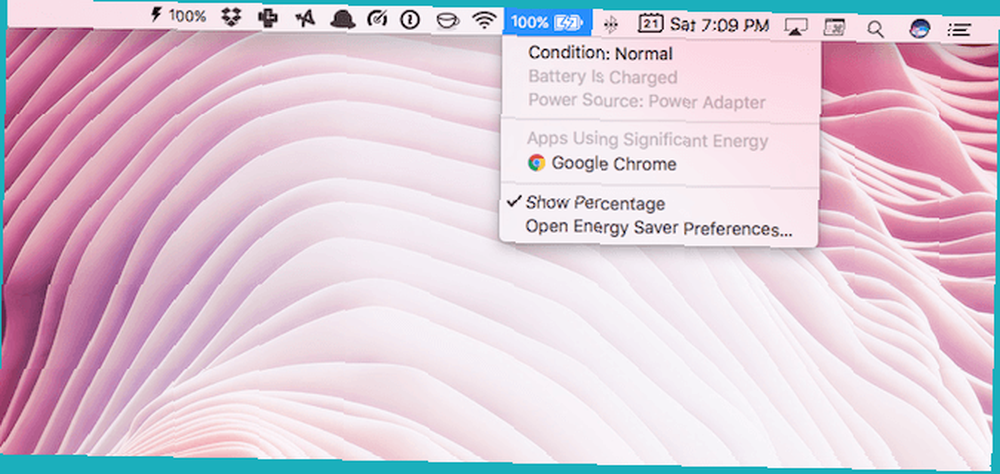Click Power Source: Power Adapter text
1000x474 pixels.
[x=647, y=101]
